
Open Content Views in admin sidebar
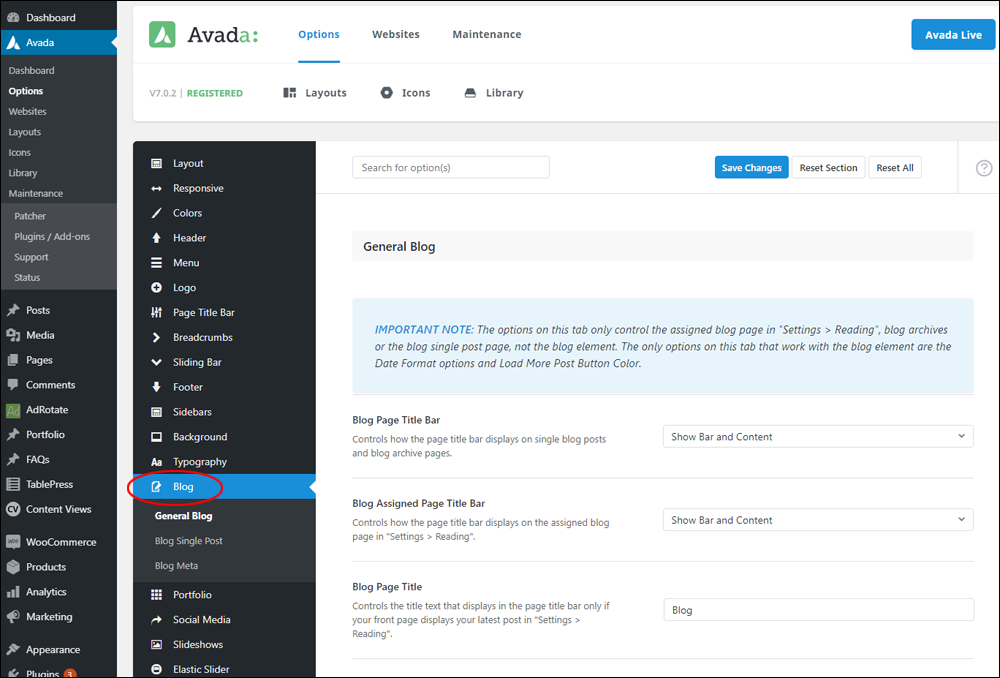click(x=59, y=509)
